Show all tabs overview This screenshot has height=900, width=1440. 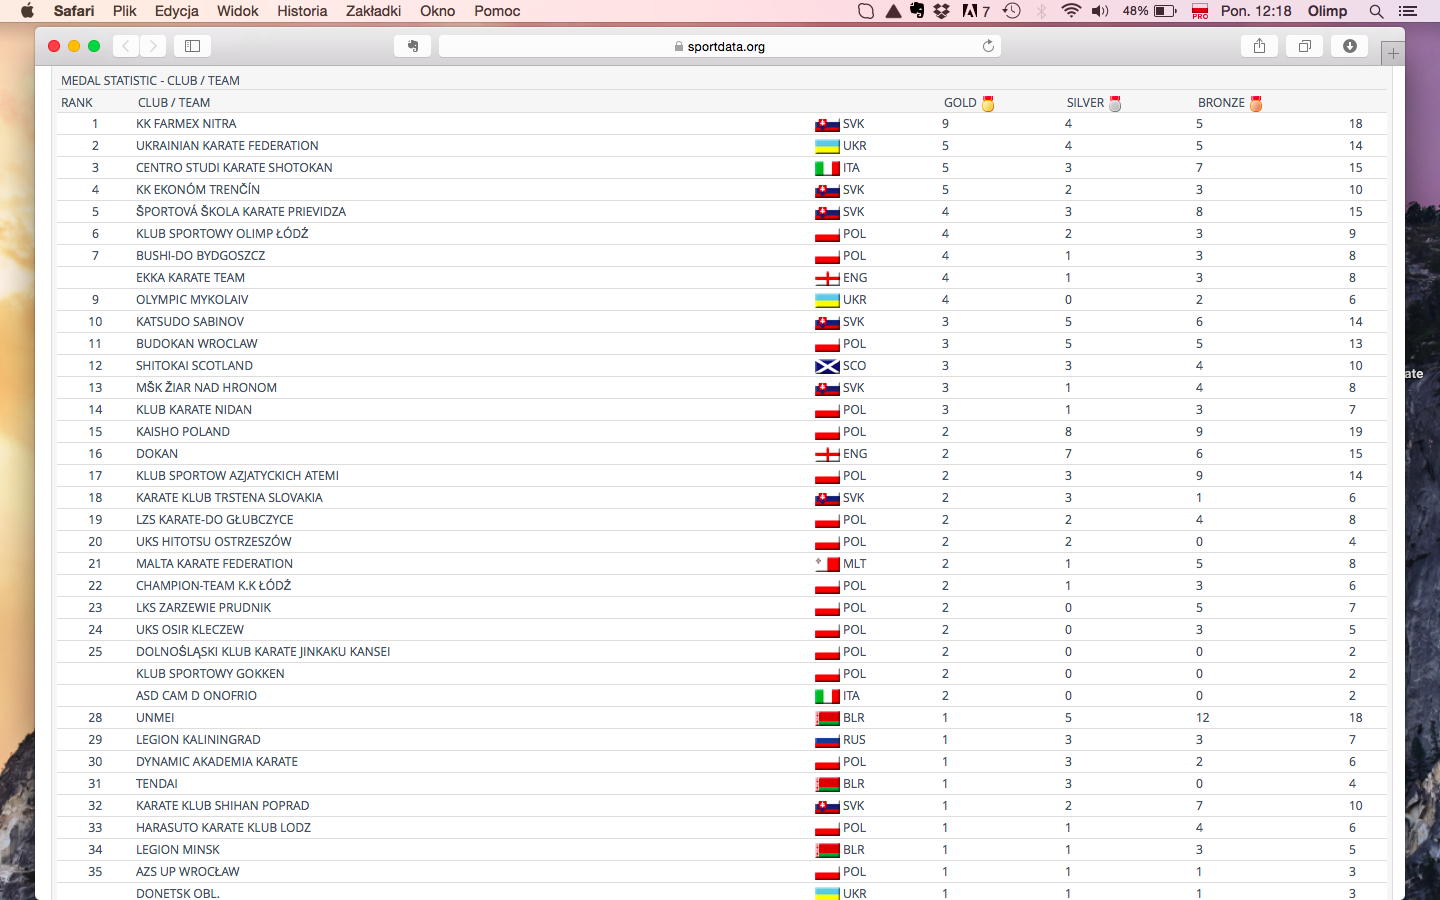pyautogui.click(x=1304, y=46)
